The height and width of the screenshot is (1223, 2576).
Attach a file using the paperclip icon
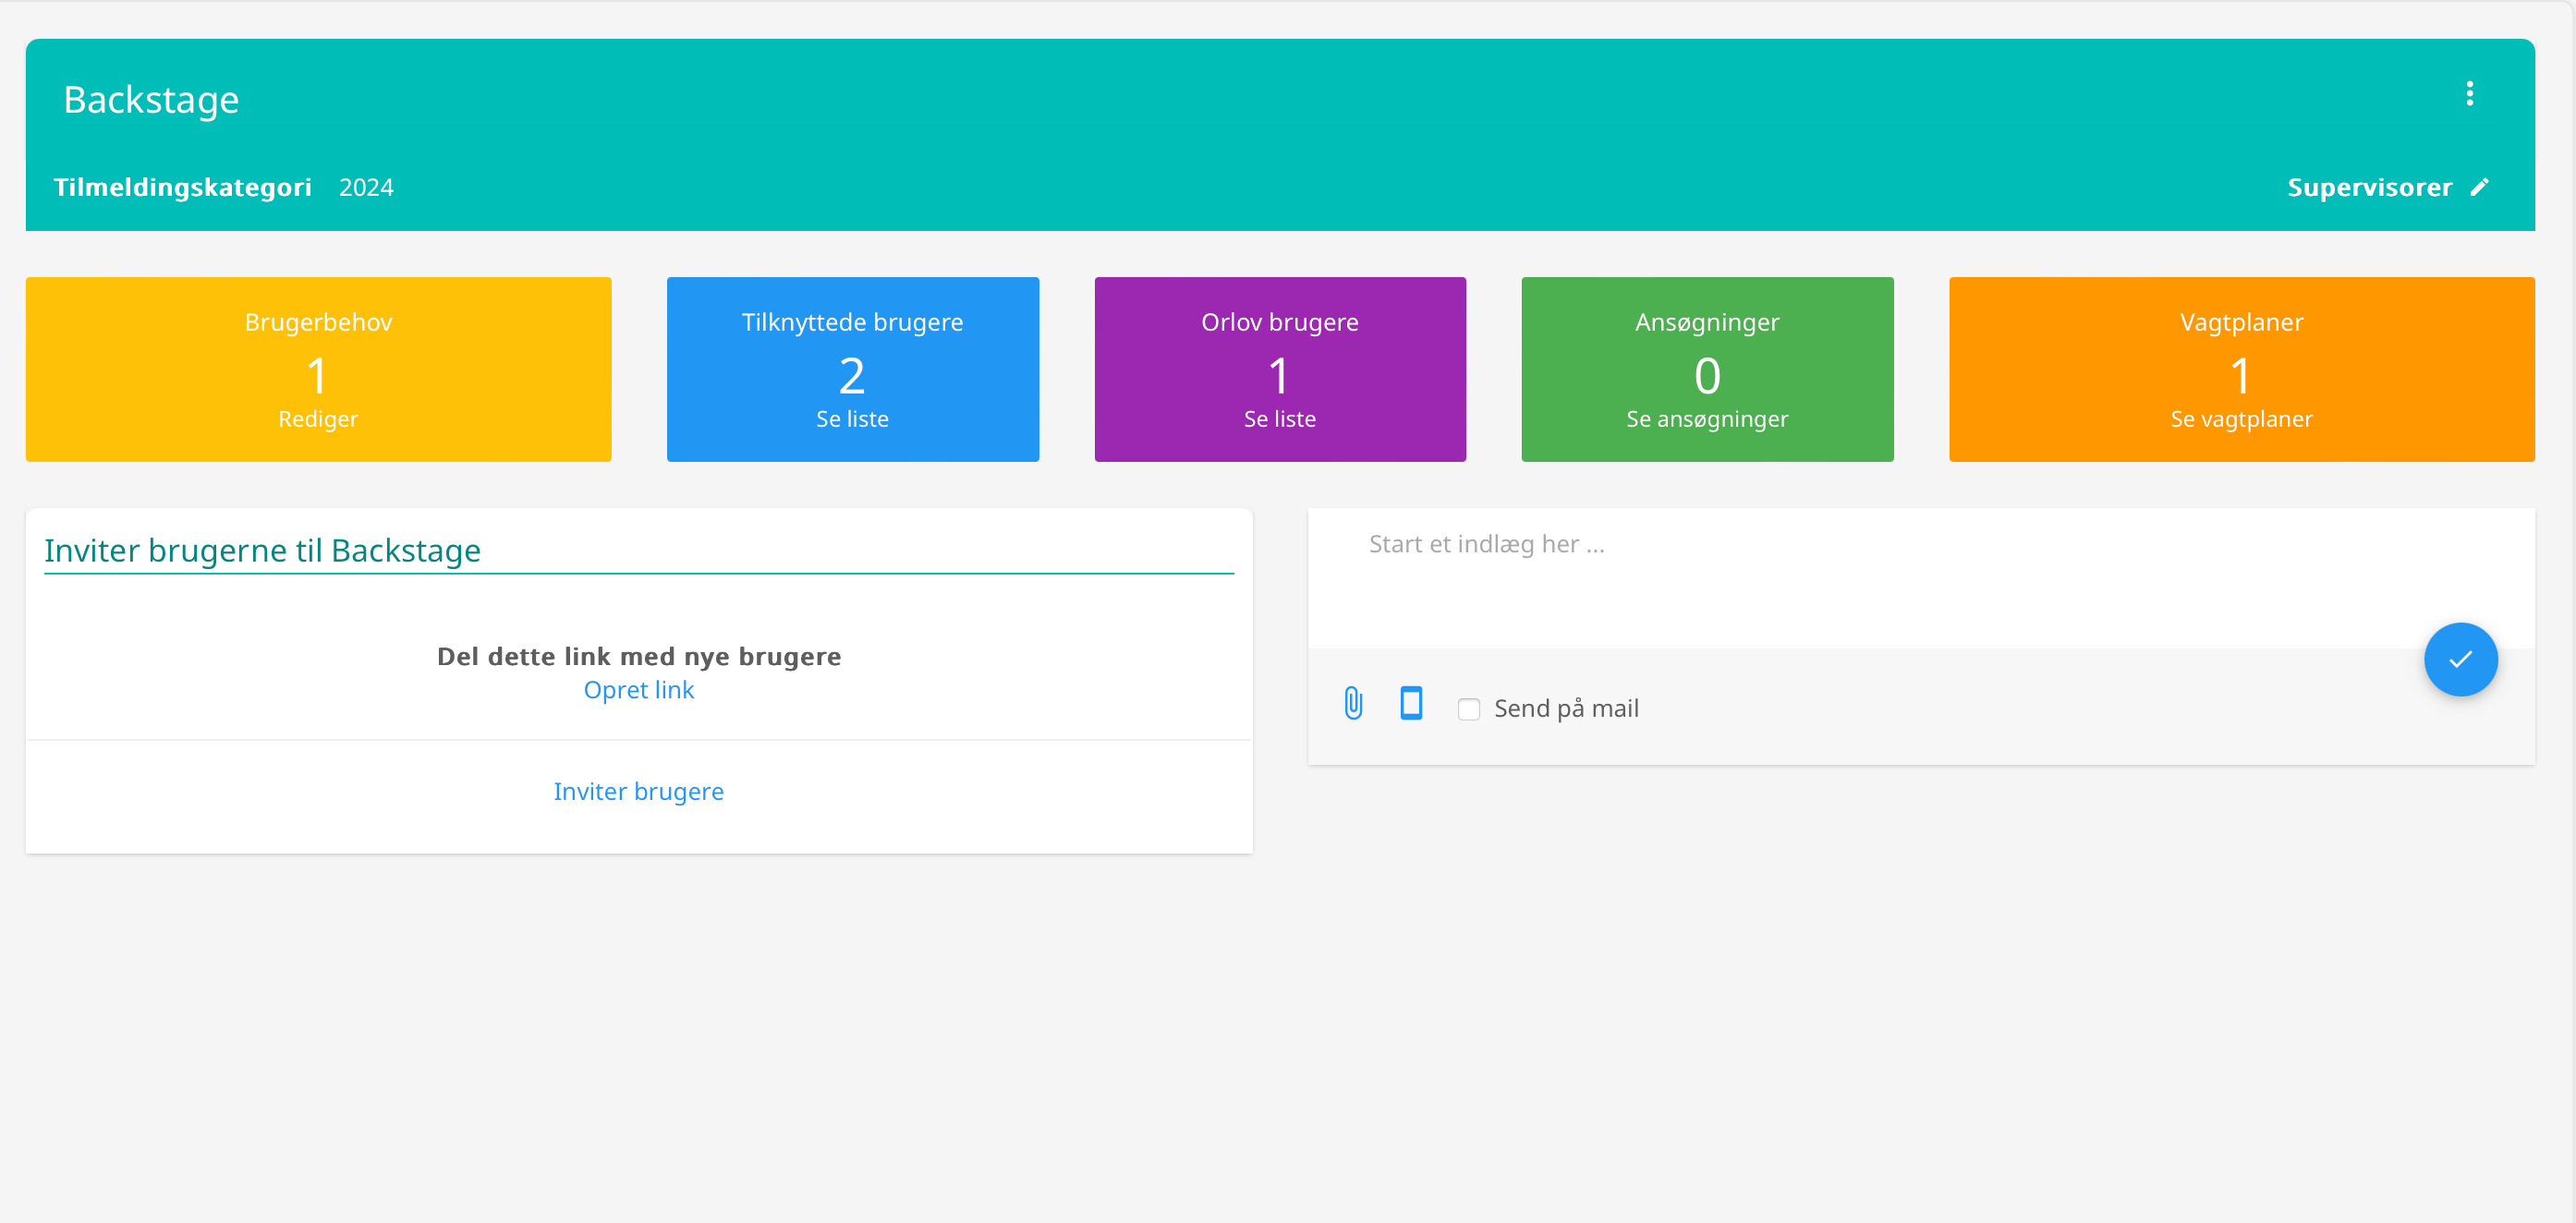pyautogui.click(x=1353, y=703)
